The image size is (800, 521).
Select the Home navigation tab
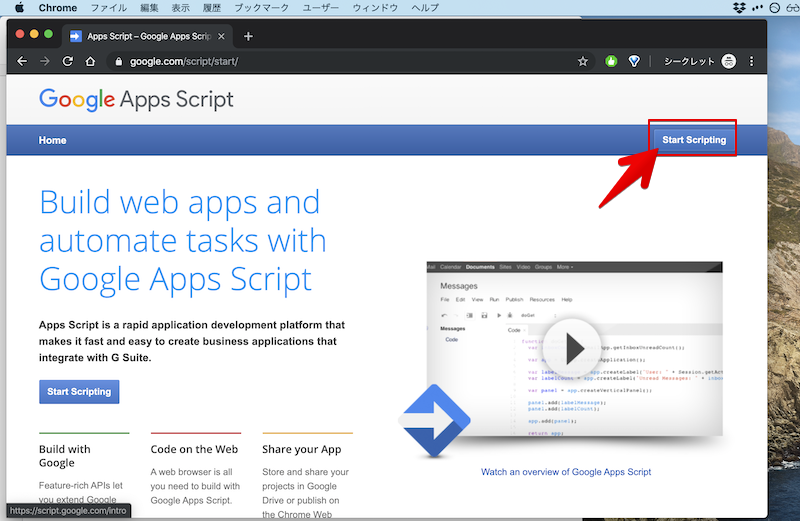pyautogui.click(x=53, y=140)
